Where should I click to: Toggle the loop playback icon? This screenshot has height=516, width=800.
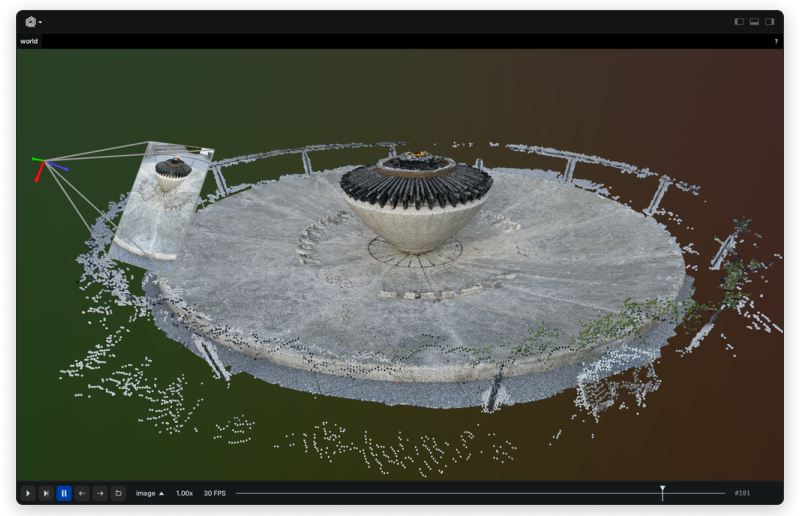[x=118, y=493]
